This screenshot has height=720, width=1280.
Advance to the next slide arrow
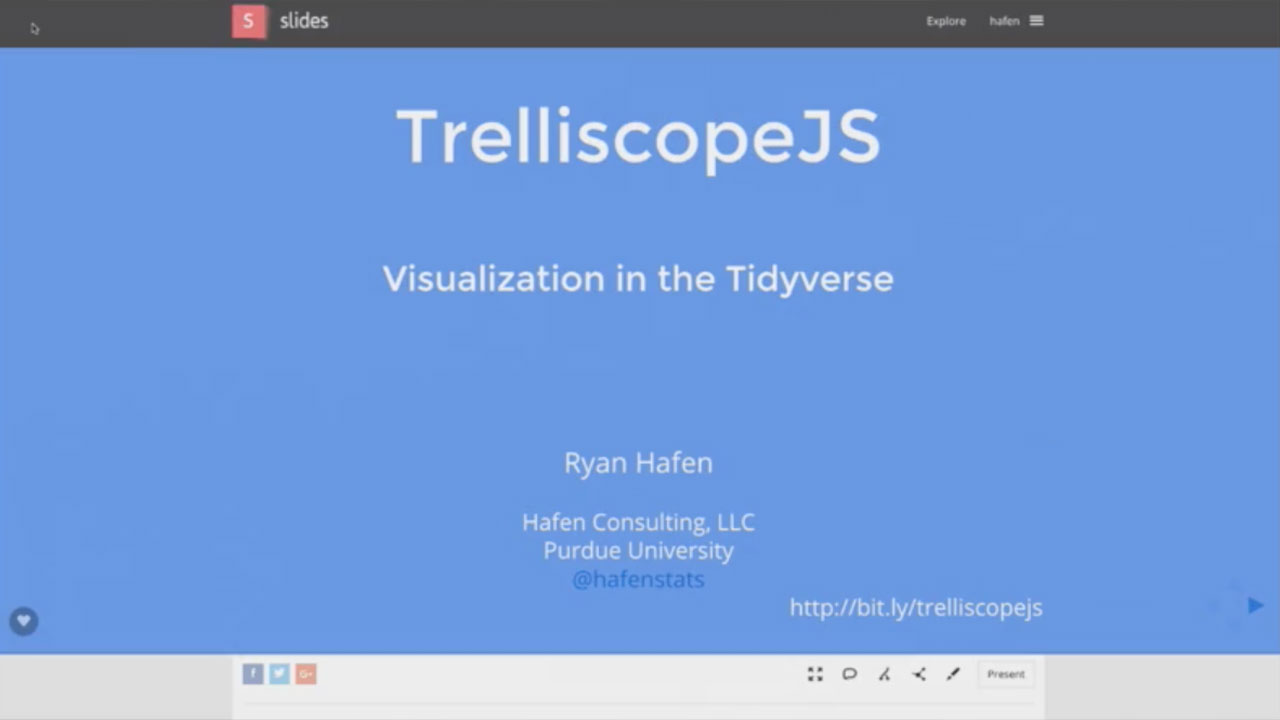coord(1255,605)
